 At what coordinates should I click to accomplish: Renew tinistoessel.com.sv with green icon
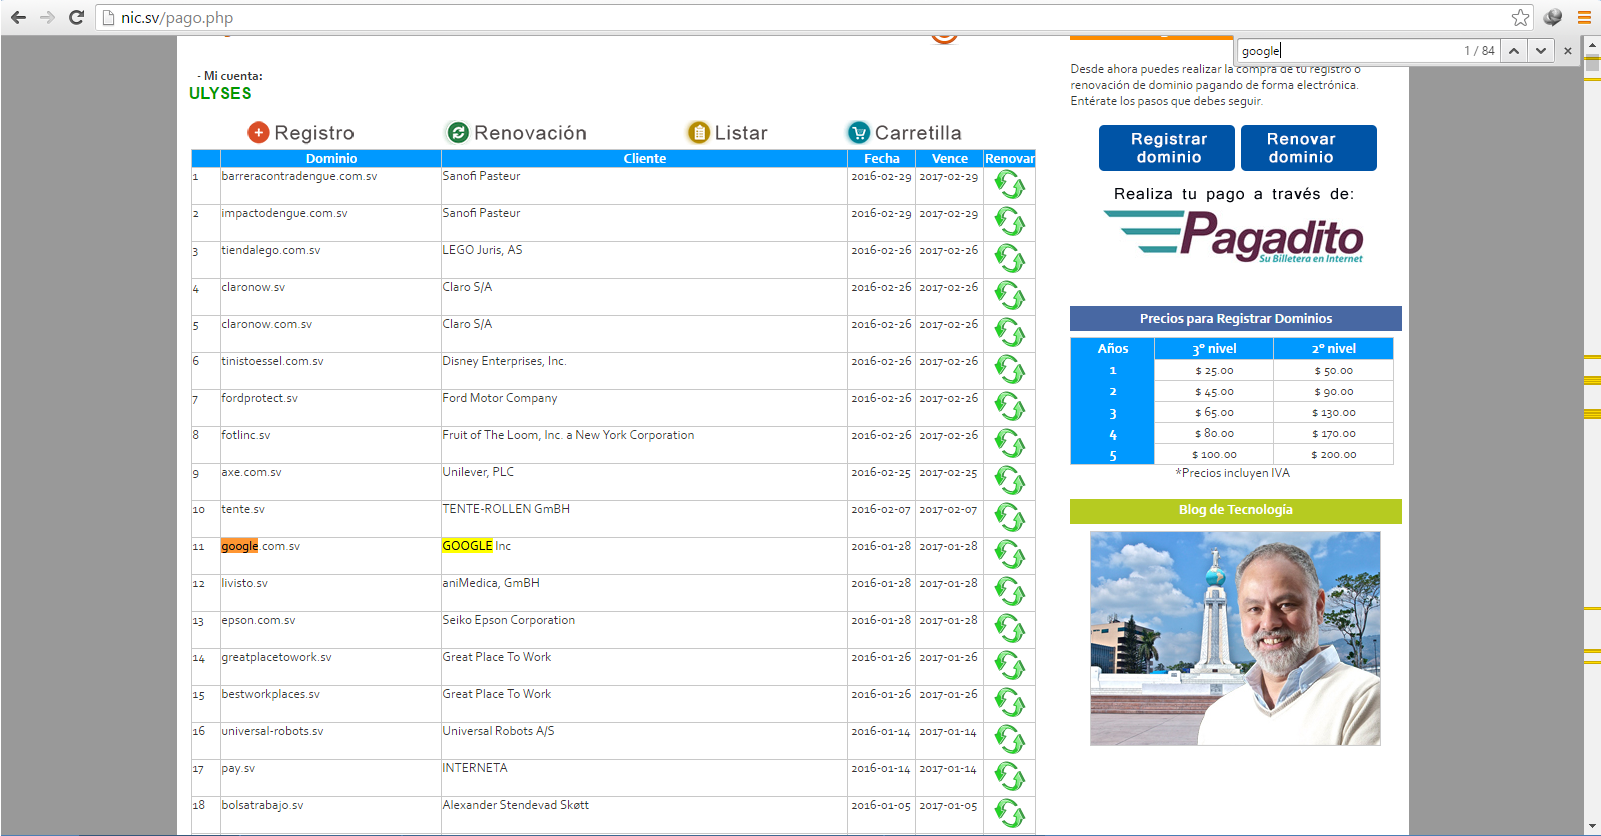[1009, 370]
